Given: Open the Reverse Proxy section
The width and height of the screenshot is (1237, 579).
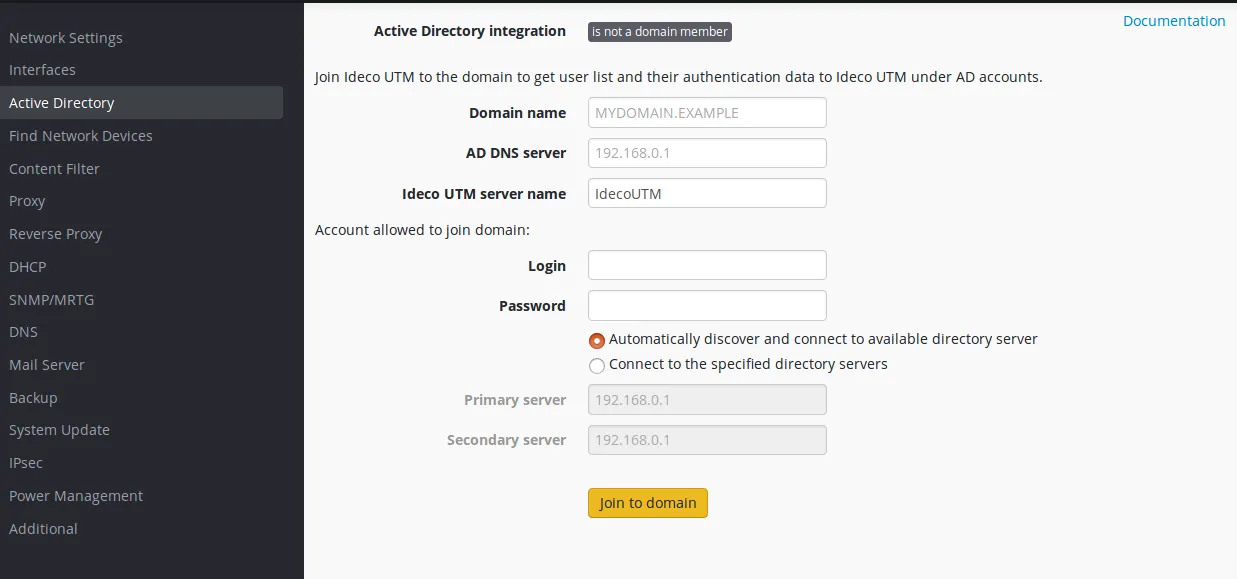Looking at the screenshot, I should (55, 233).
